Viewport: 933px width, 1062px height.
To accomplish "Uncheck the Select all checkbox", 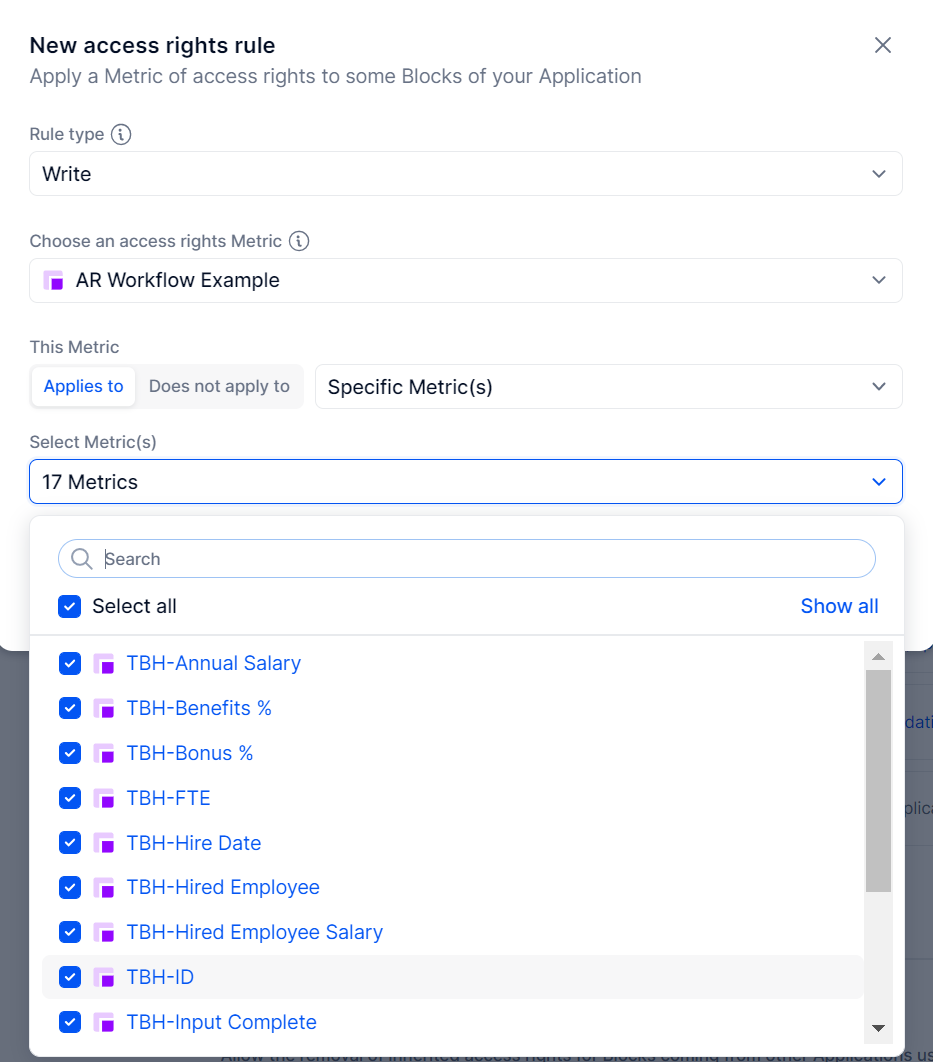I will click(70, 606).
